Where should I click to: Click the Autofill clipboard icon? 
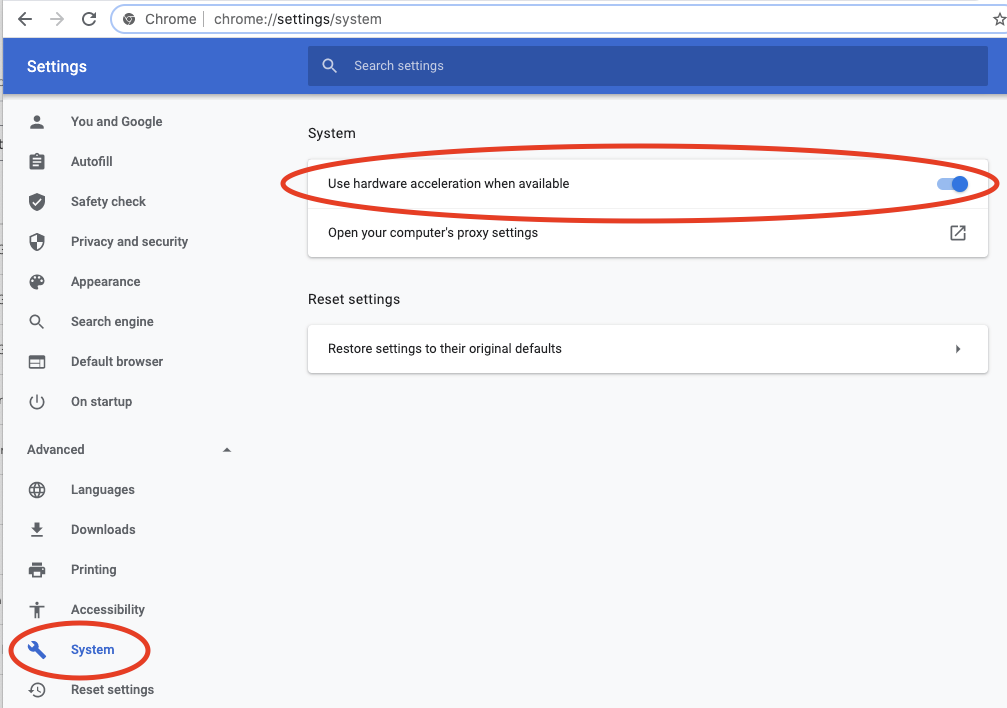(x=37, y=161)
